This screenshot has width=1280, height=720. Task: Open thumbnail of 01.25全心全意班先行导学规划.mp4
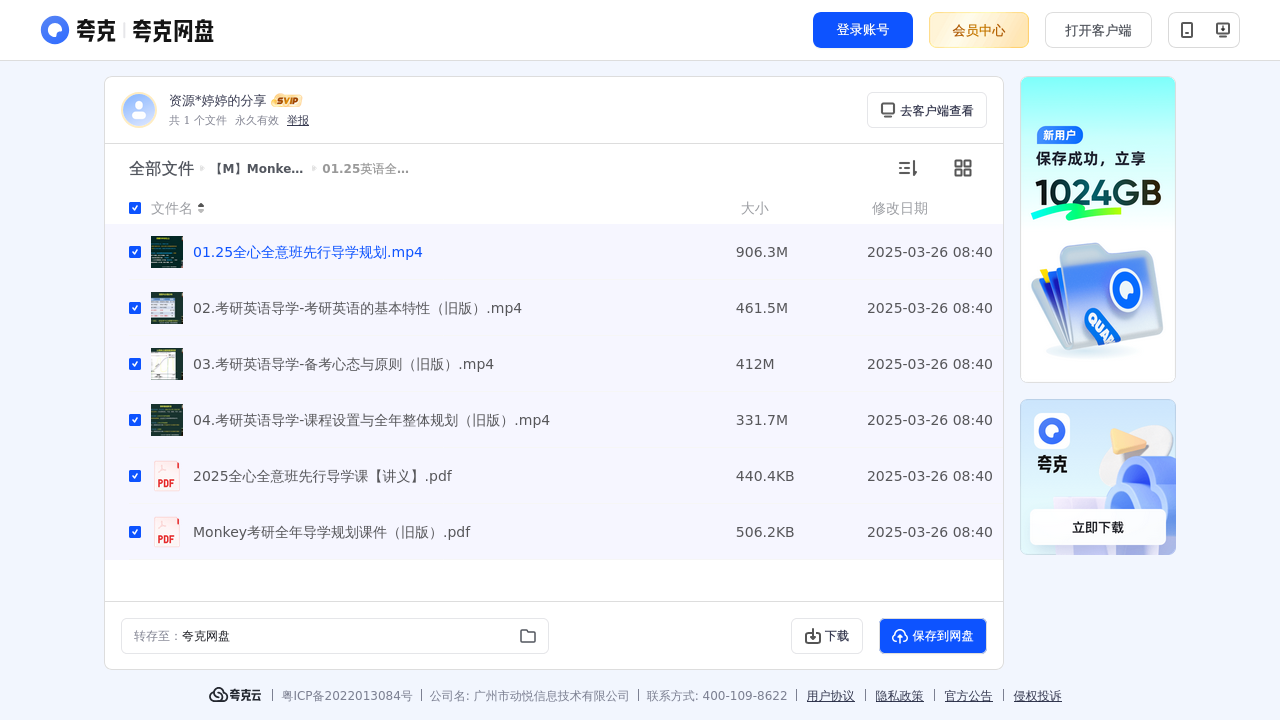point(167,252)
